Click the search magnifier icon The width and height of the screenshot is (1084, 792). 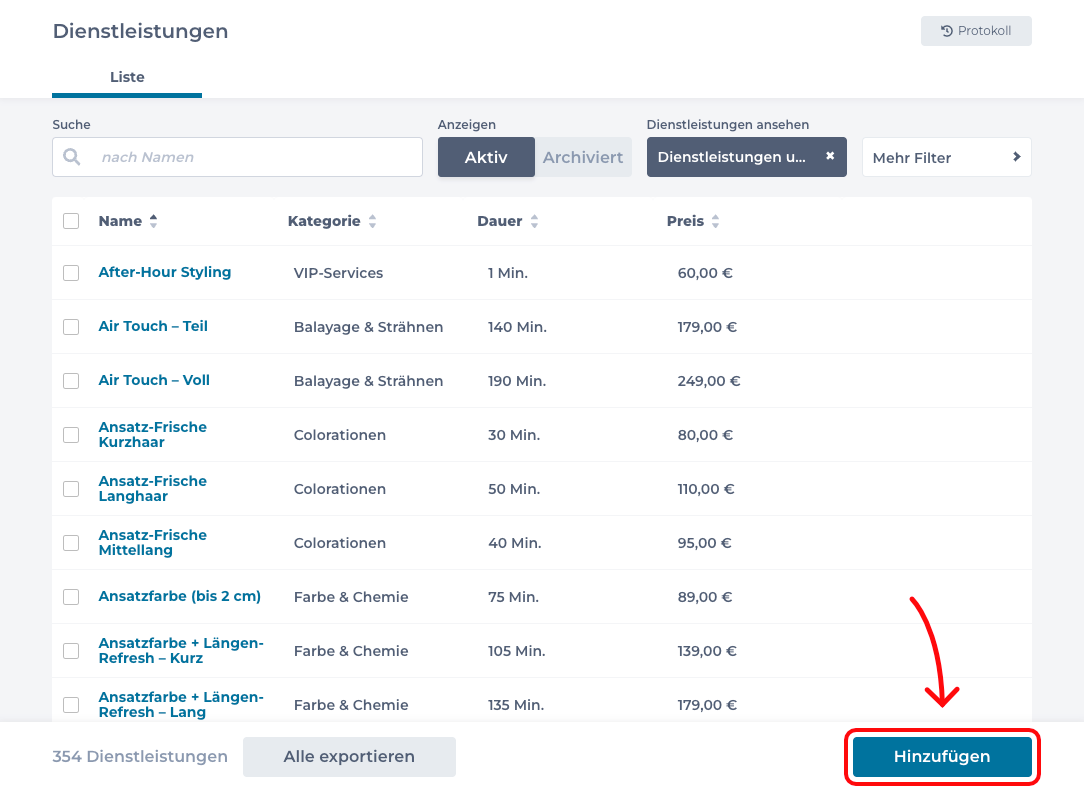click(x=71, y=157)
